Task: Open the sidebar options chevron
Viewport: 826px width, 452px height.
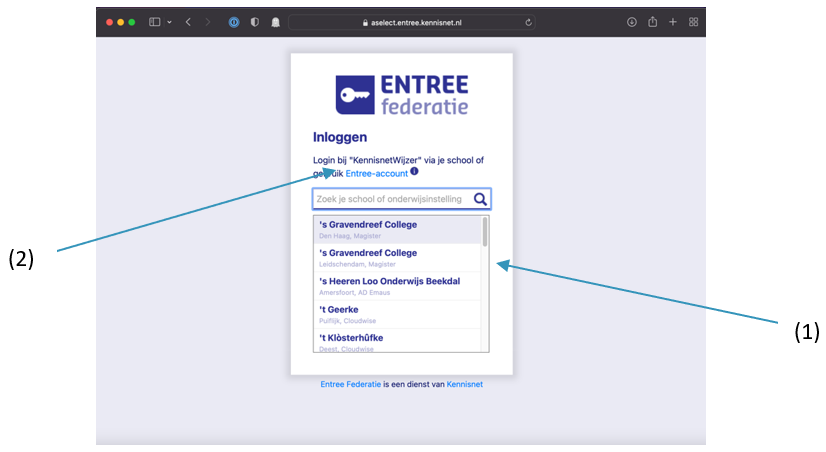Action: tap(169, 22)
